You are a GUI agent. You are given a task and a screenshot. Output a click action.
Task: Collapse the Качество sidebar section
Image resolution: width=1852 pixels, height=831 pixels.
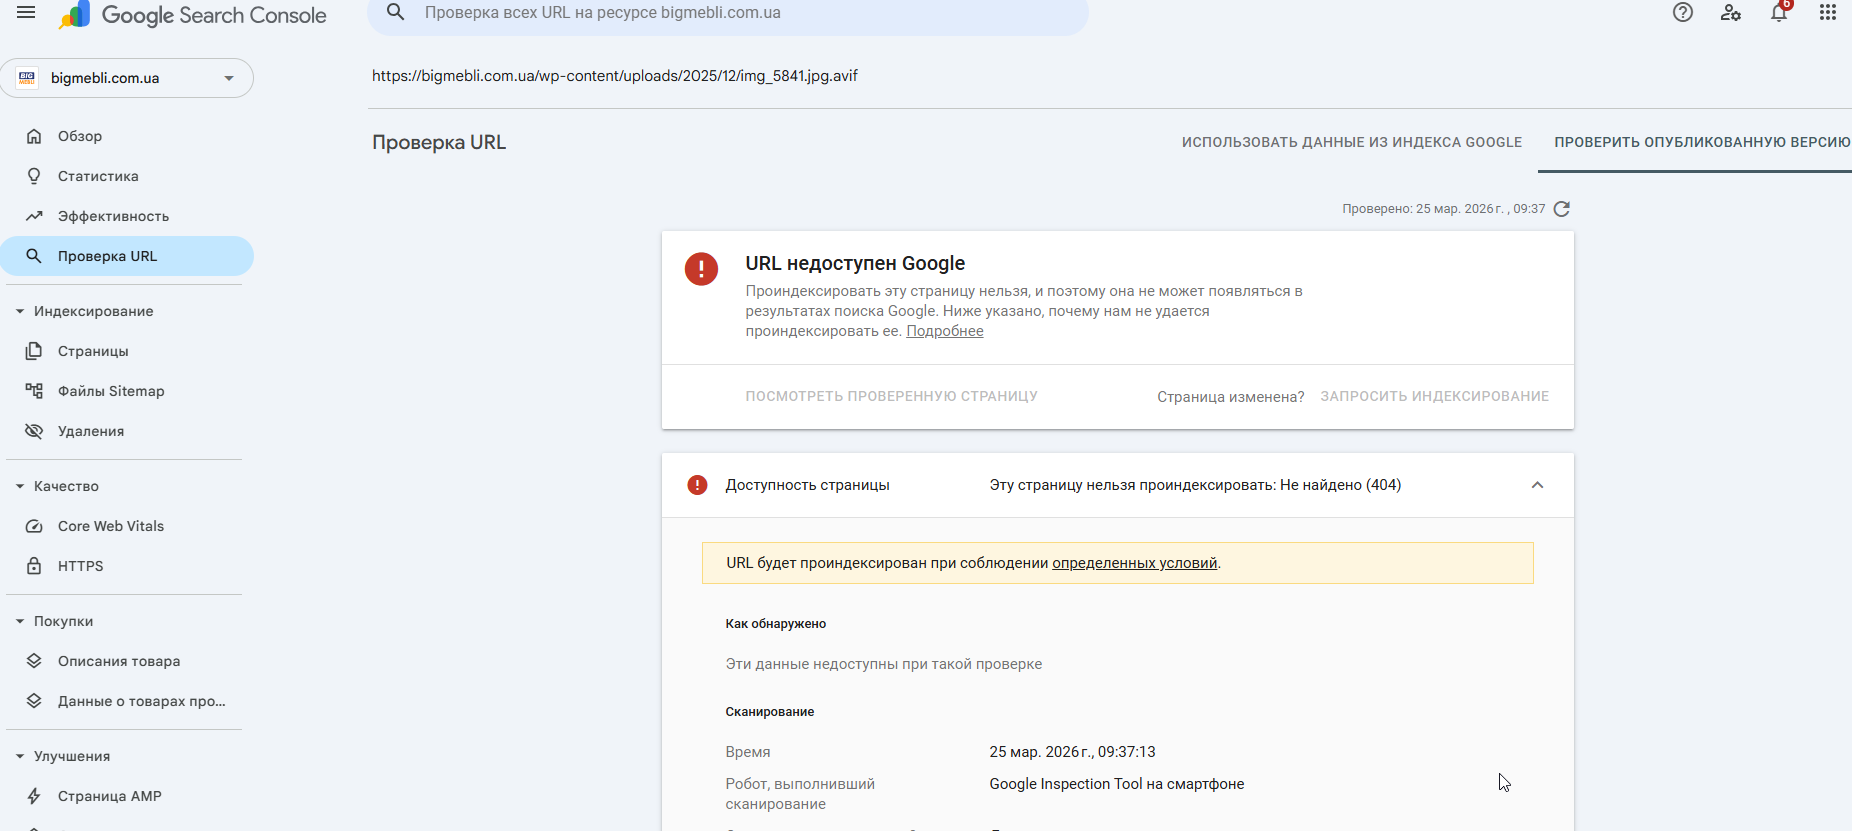[x=20, y=486]
